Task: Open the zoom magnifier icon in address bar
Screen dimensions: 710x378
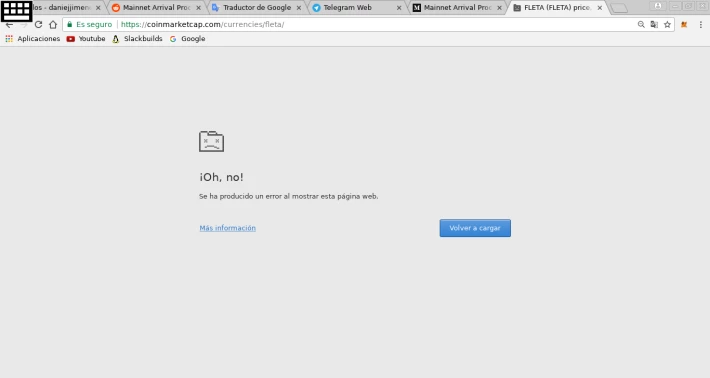Action: point(641,24)
